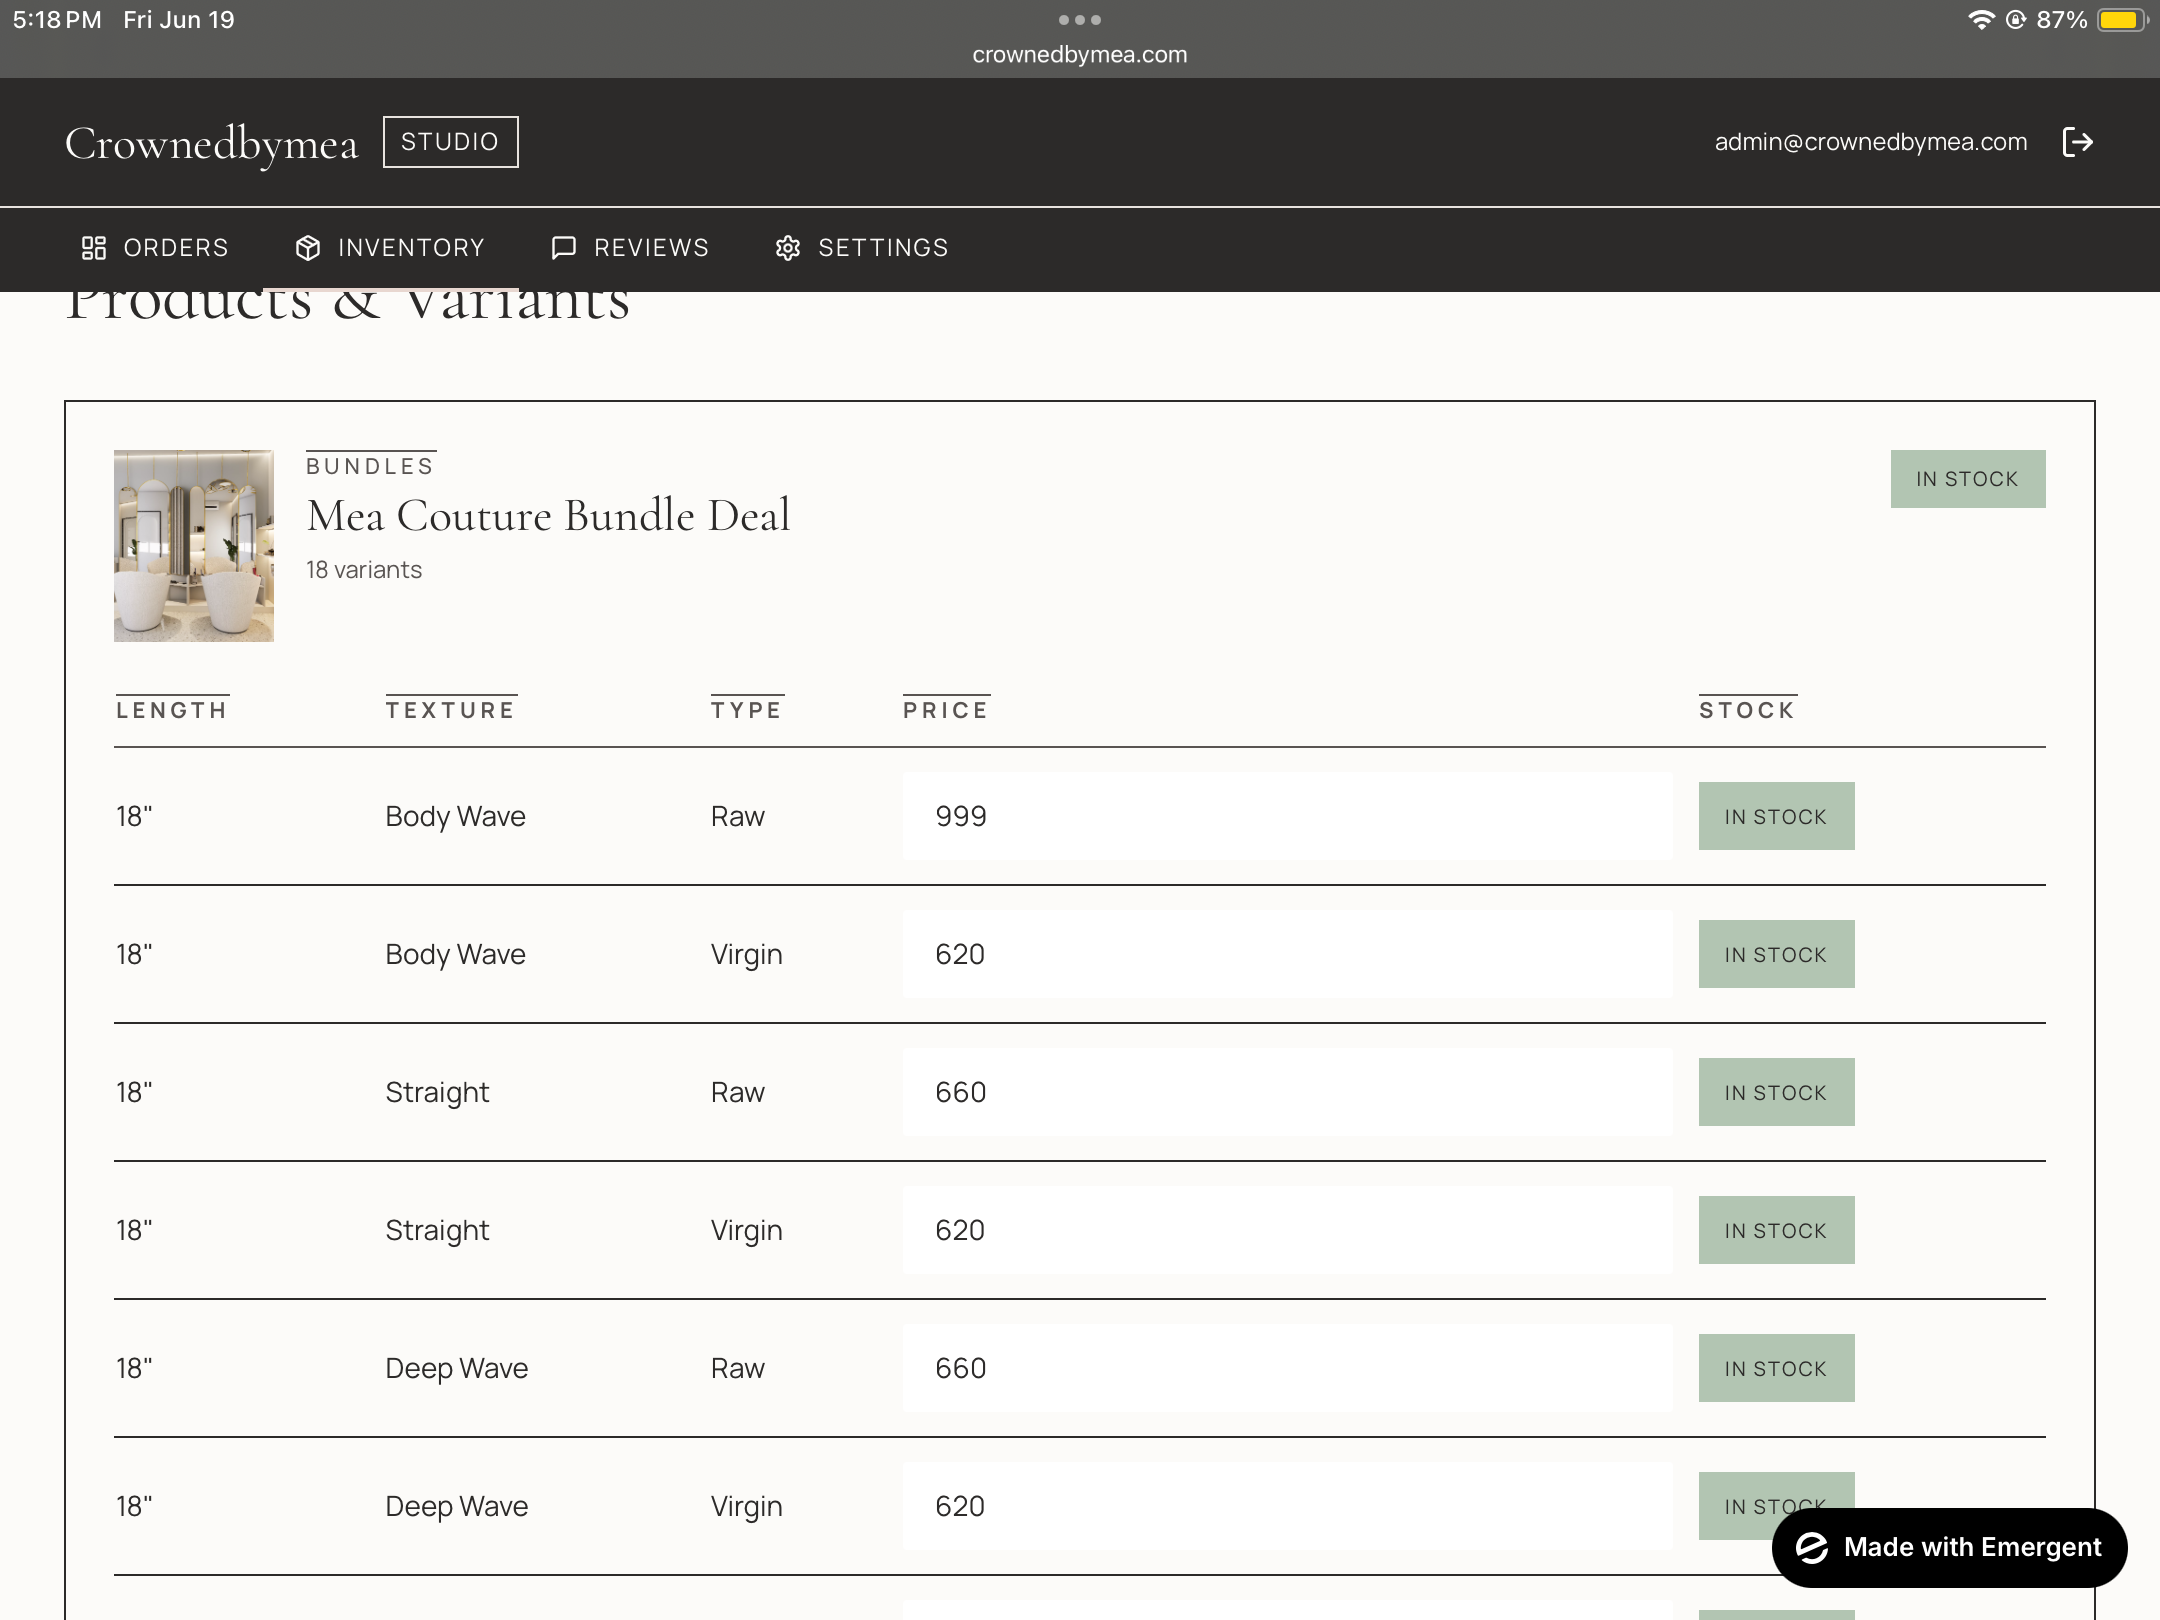Viewport: 2160px width, 1620px height.
Task: Click "Raw" type in the Straight row
Action: click(x=738, y=1092)
